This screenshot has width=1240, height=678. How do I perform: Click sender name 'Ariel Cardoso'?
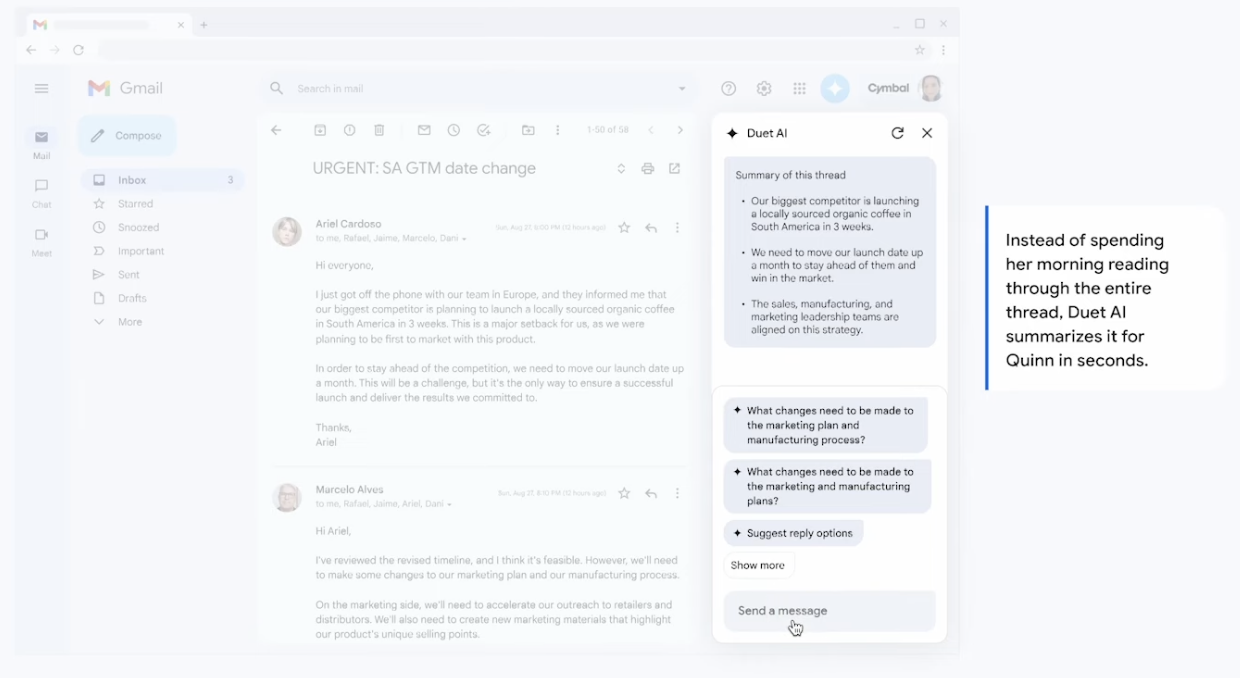click(348, 224)
